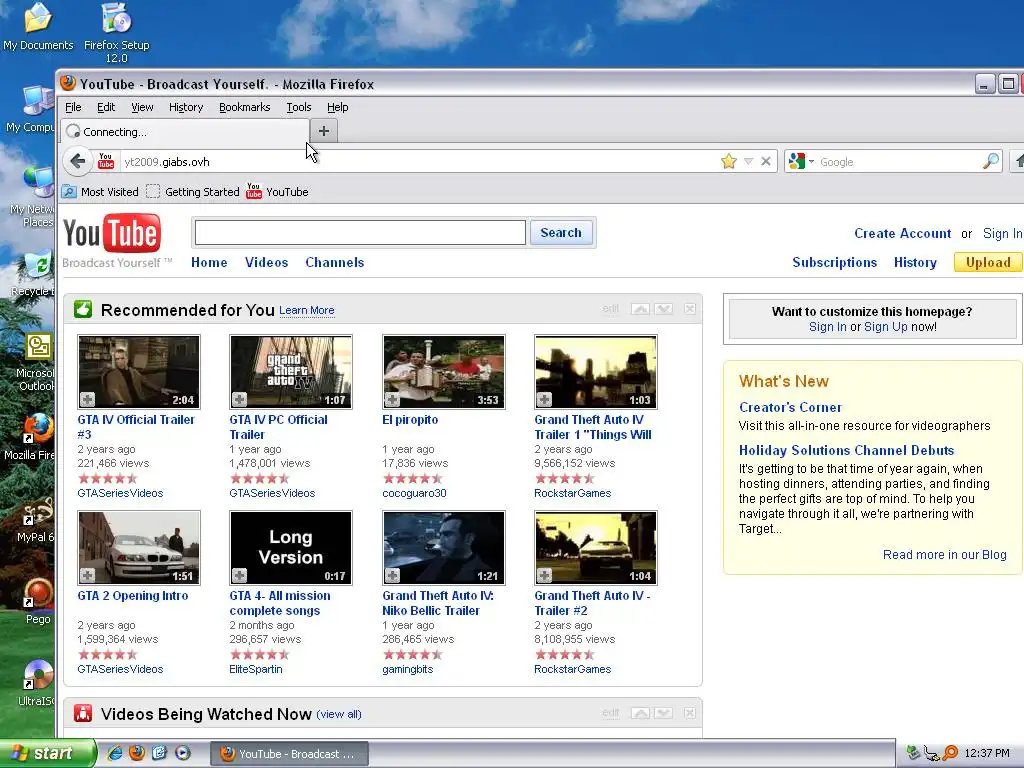Click the magnifier icon in Google search box
Viewport: 1024px width, 768px height.
point(991,161)
